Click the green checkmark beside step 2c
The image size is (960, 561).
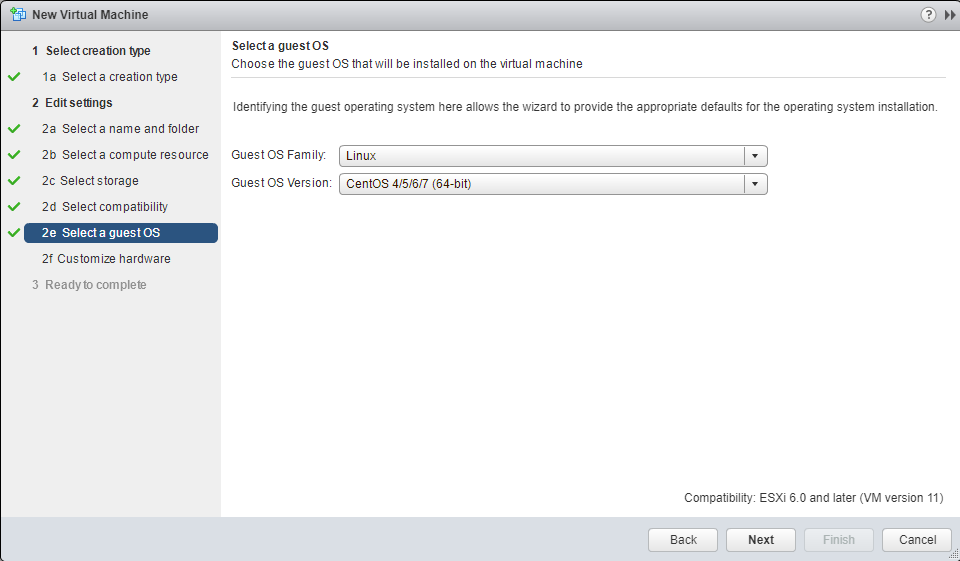[14, 181]
